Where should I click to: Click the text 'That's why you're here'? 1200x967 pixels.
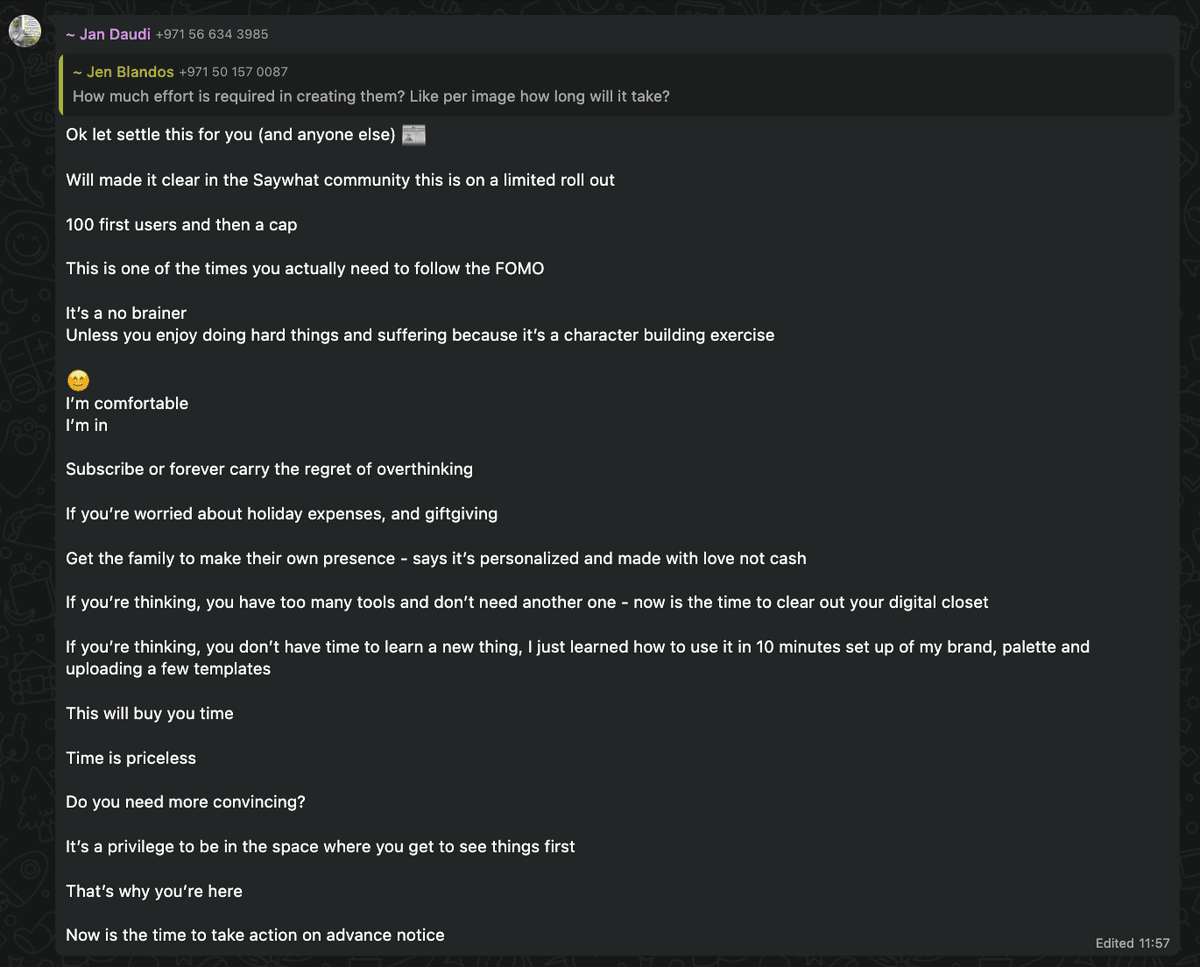154,891
